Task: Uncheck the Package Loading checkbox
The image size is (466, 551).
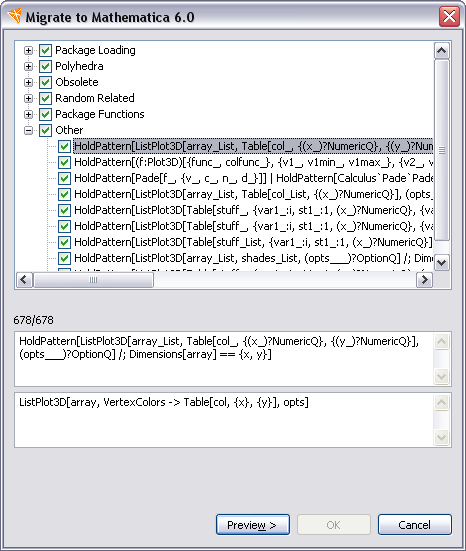Action: coord(45,50)
